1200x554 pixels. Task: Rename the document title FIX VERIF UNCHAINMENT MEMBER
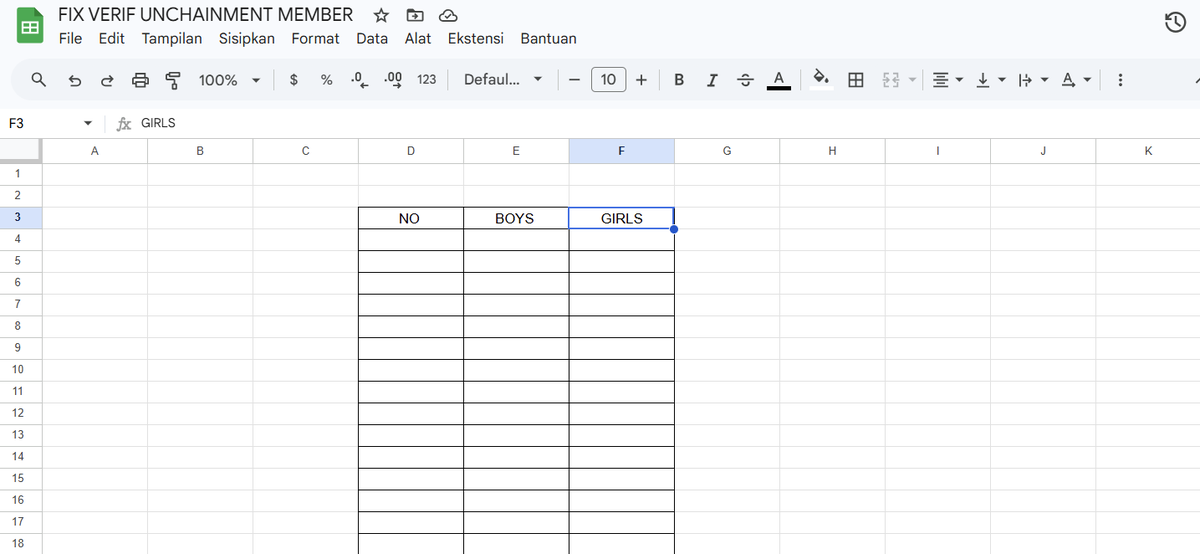coord(206,14)
